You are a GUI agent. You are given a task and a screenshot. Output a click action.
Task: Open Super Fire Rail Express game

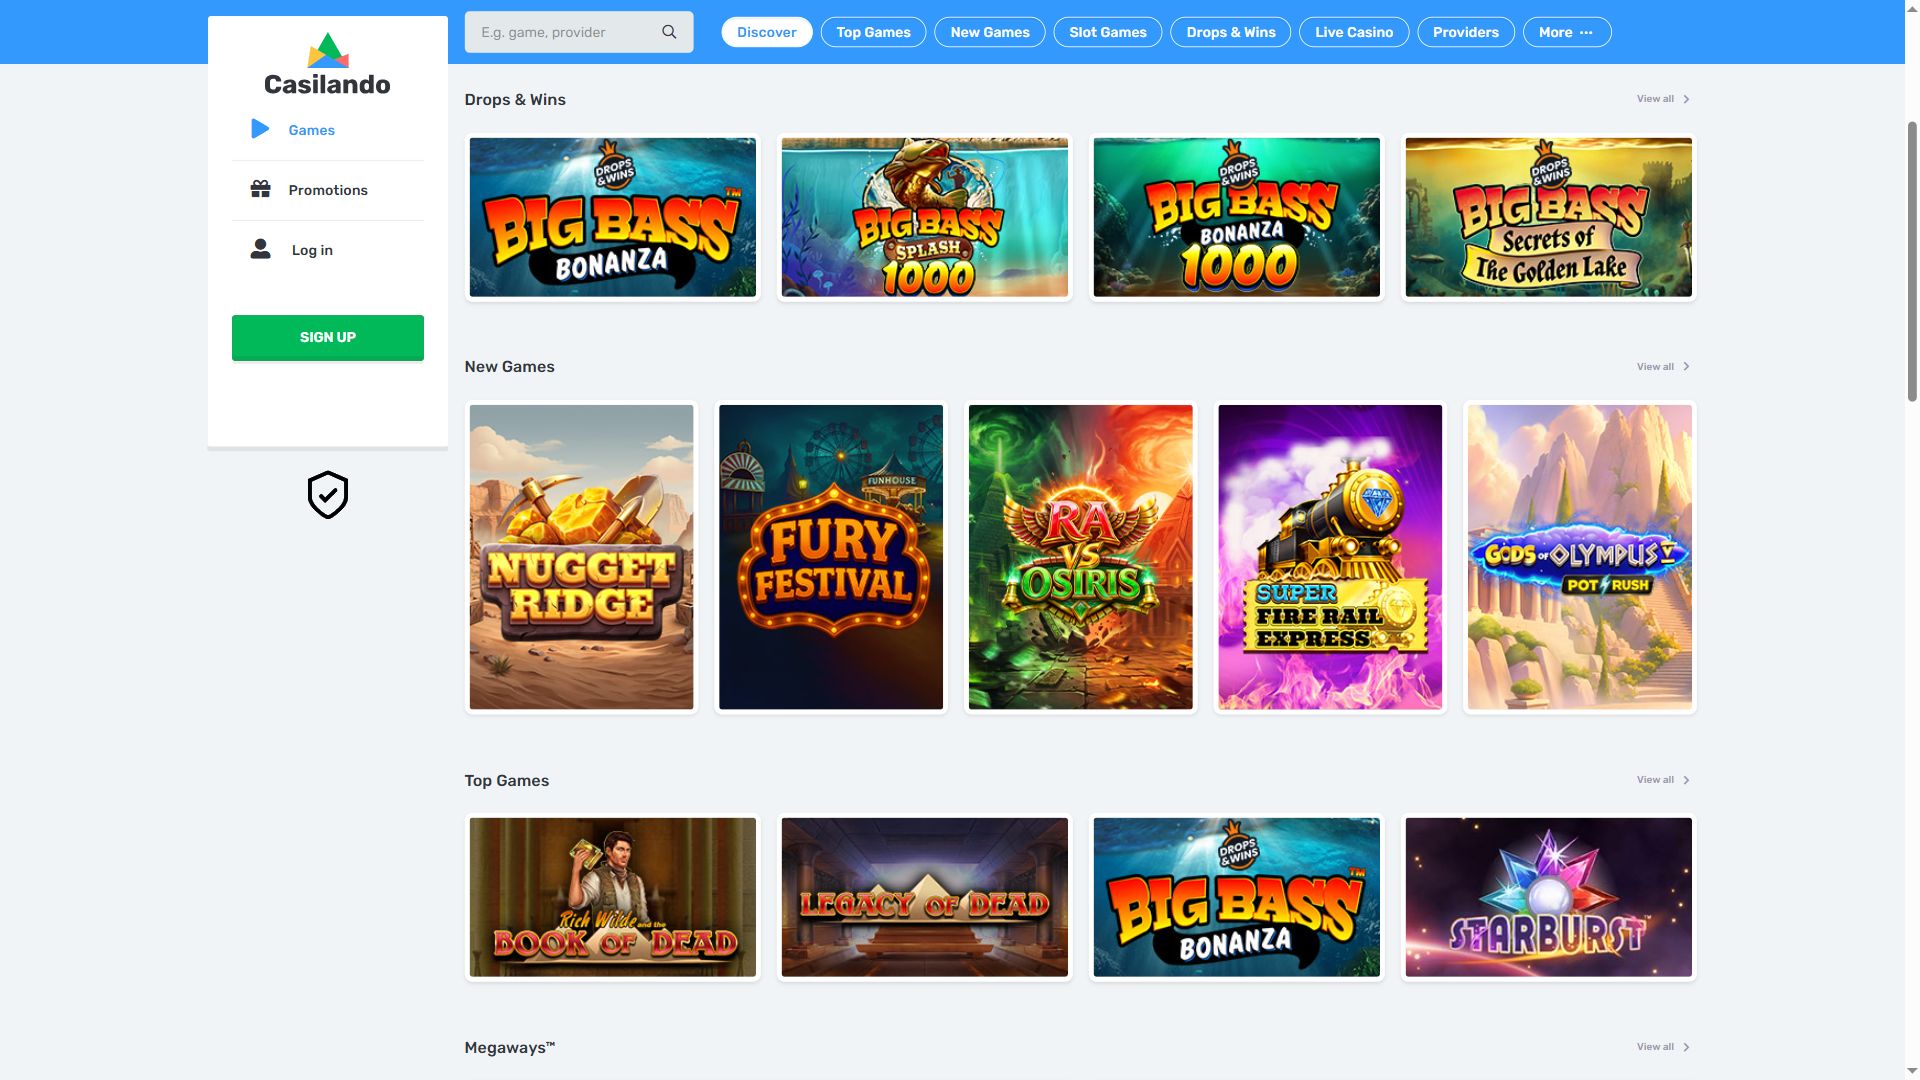point(1330,557)
